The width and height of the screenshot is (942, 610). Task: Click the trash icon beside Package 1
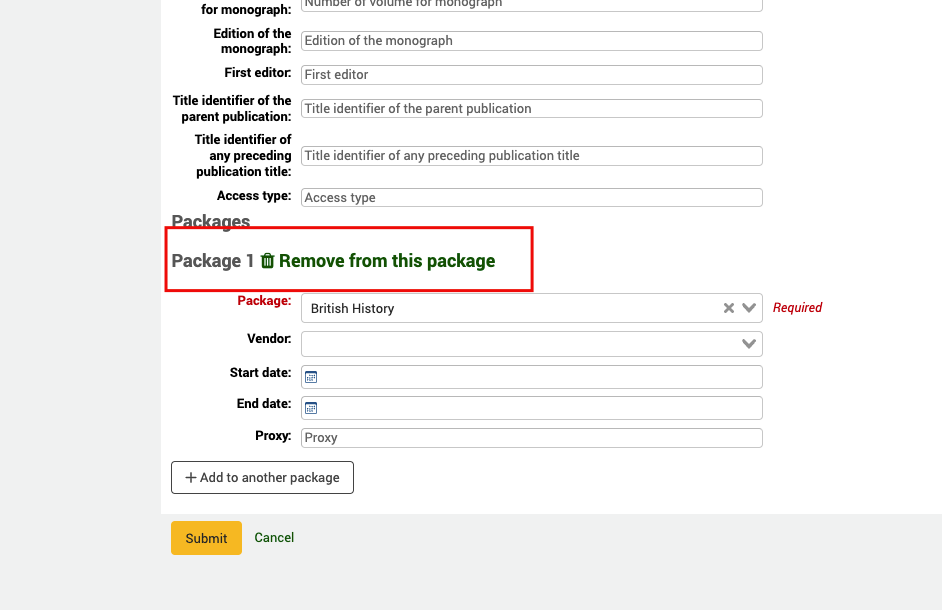(267, 260)
